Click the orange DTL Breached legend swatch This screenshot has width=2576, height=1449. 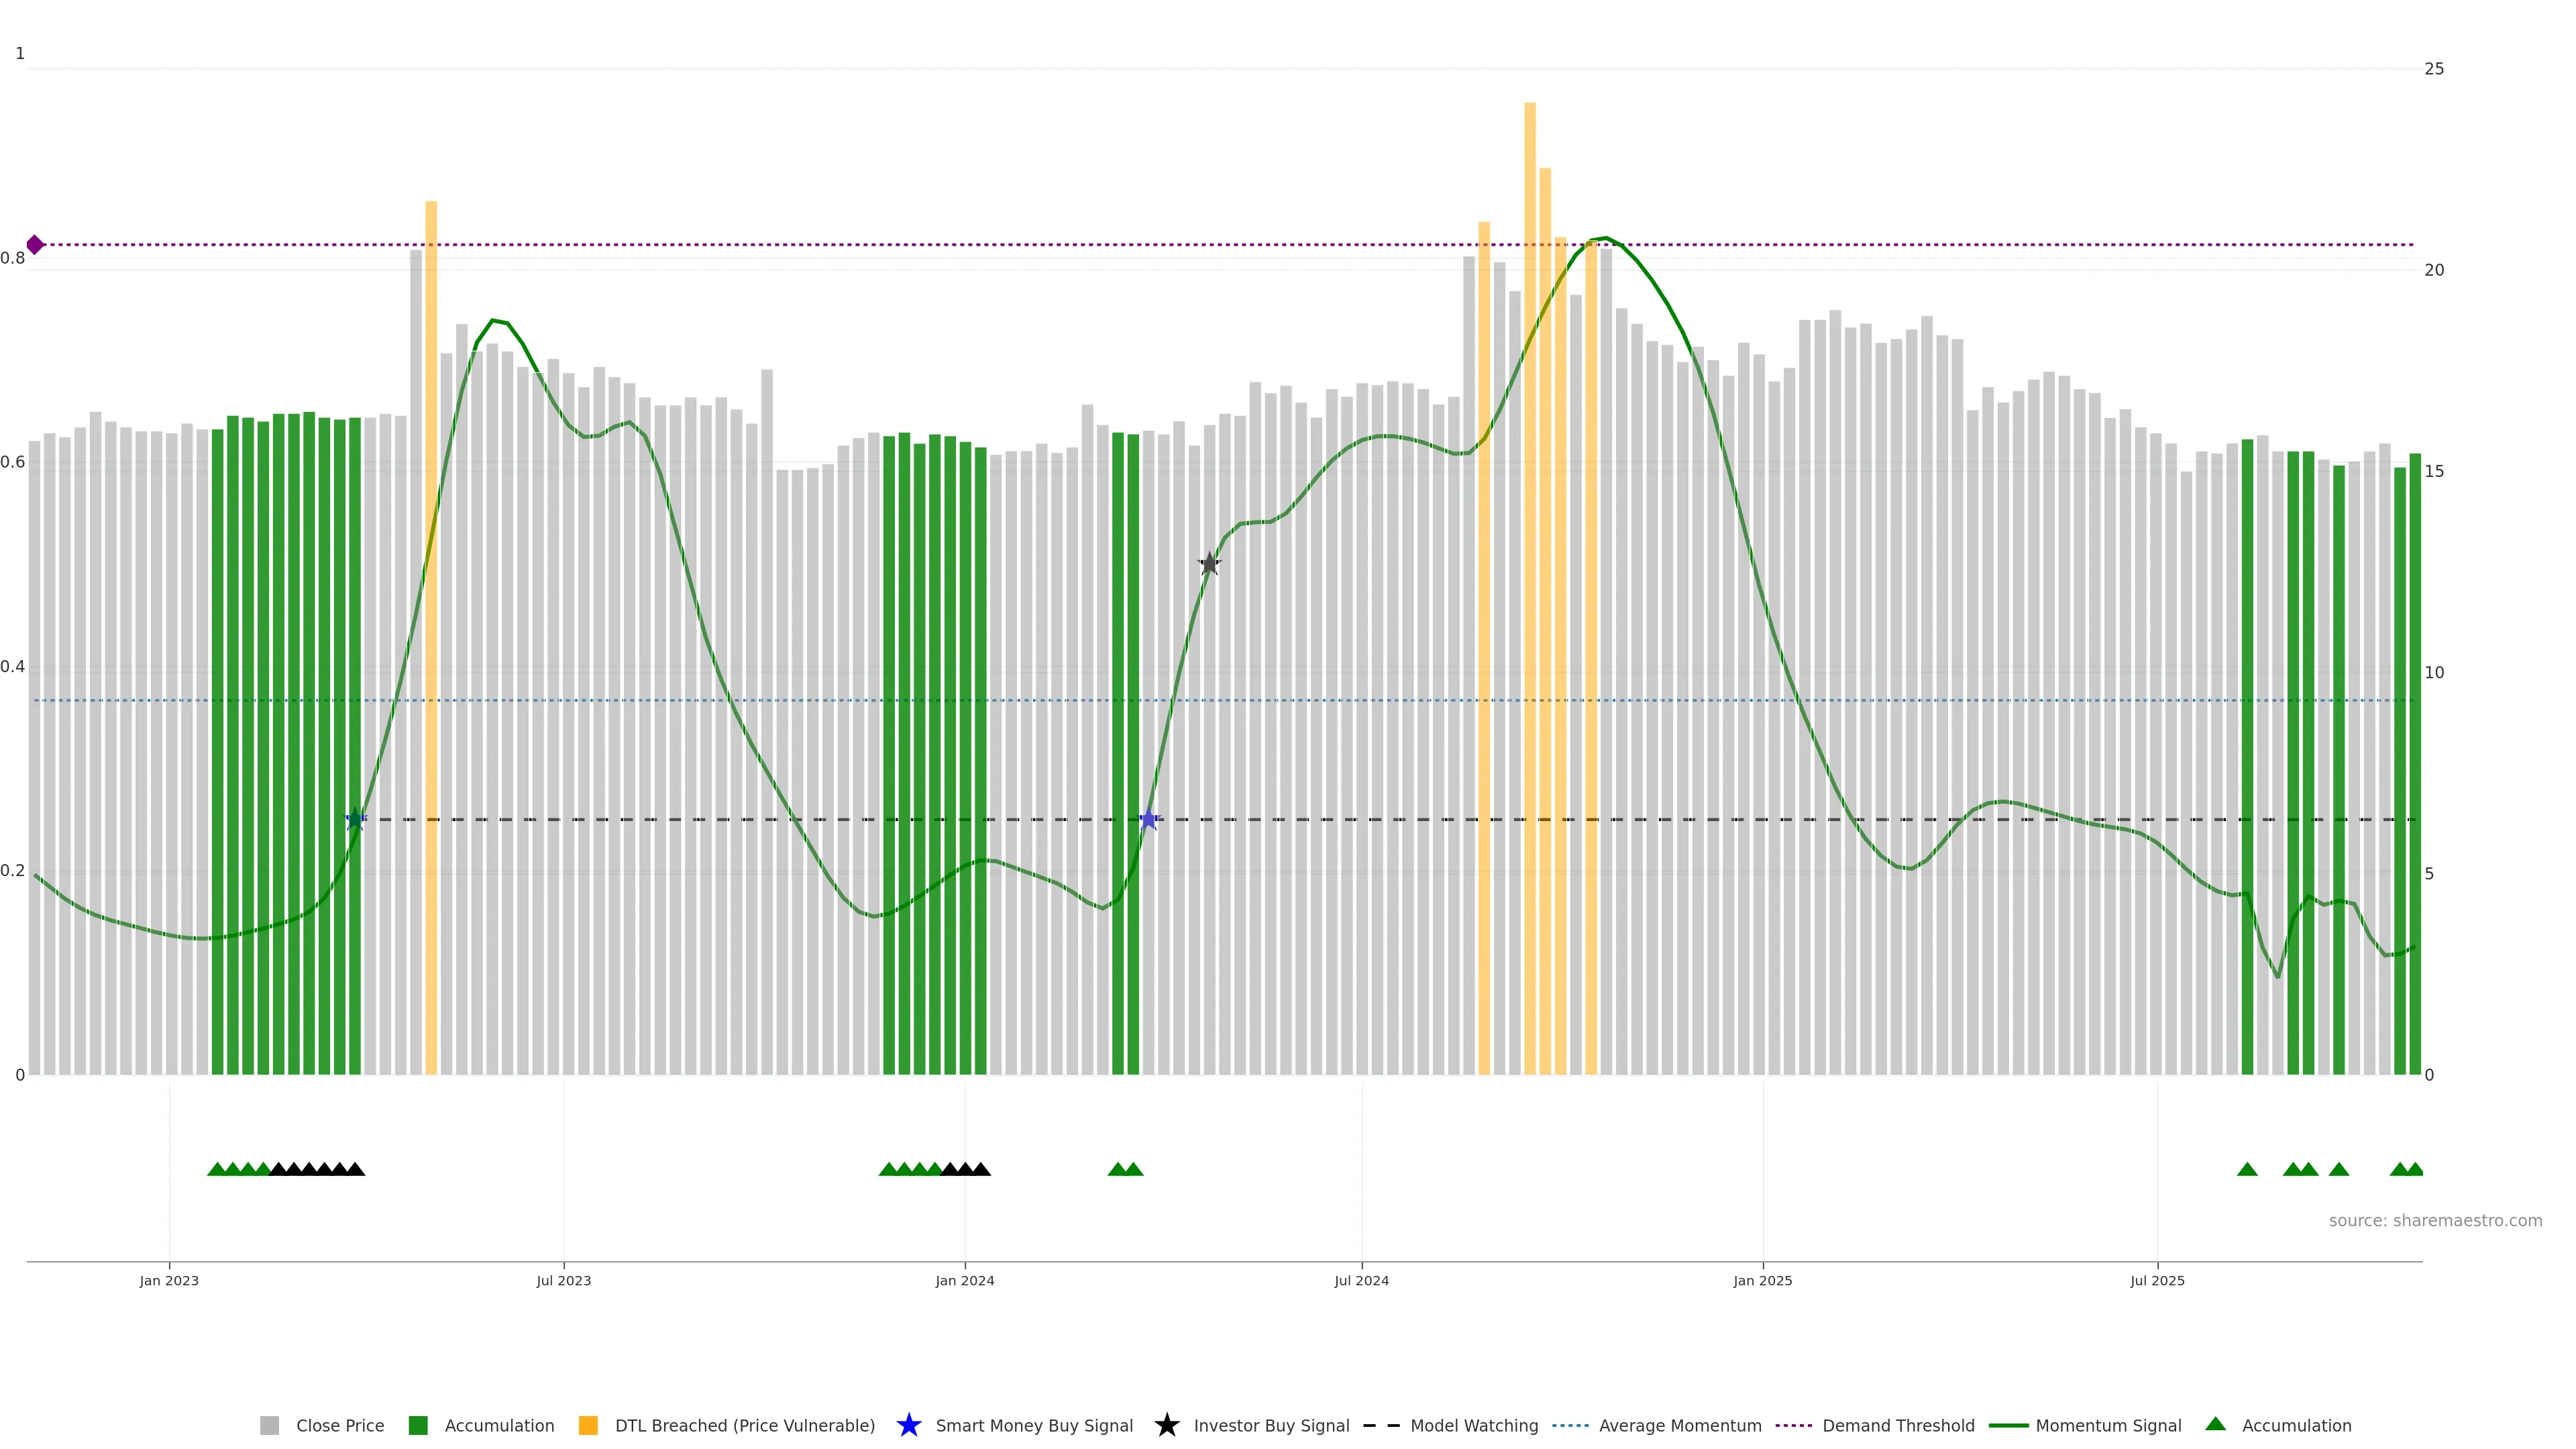(x=588, y=1425)
